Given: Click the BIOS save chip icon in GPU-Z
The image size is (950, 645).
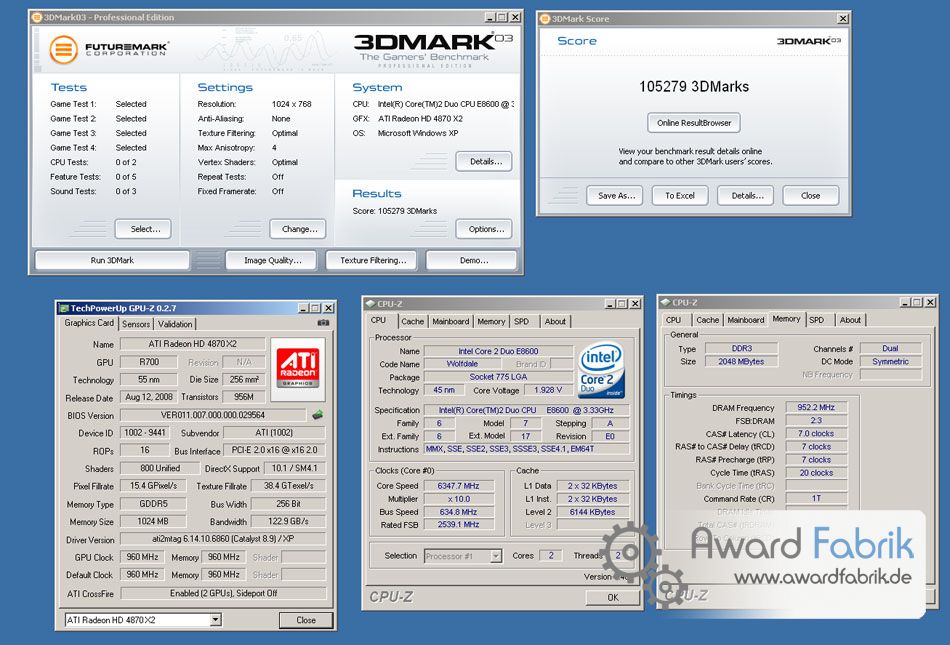Looking at the screenshot, I should pos(317,415).
